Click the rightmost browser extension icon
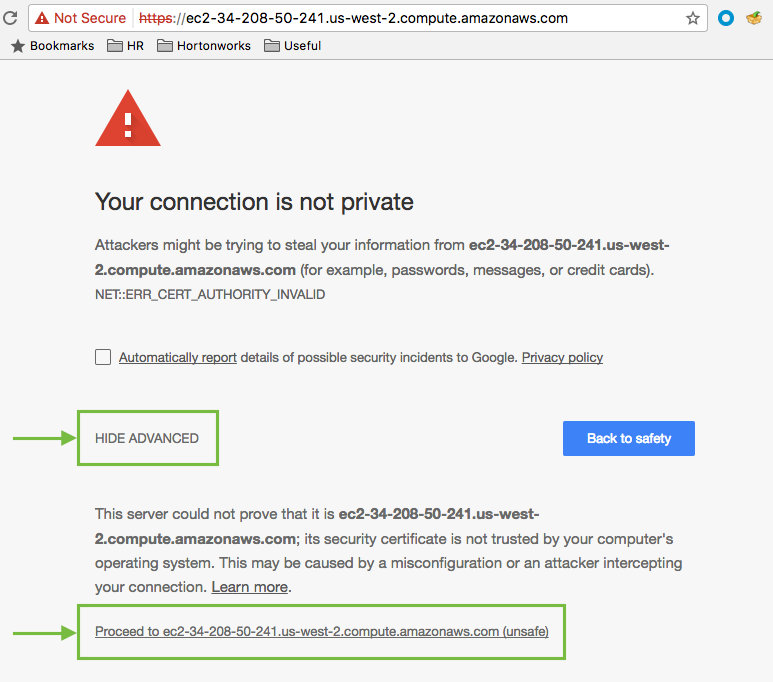This screenshot has height=682, width=773. [754, 18]
